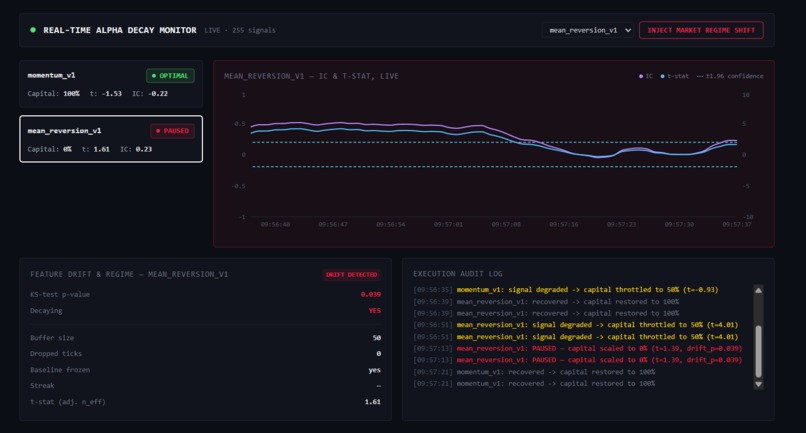This screenshot has width=806, height=433.
Task: Click the Buffer size value 50
Action: [377, 338]
